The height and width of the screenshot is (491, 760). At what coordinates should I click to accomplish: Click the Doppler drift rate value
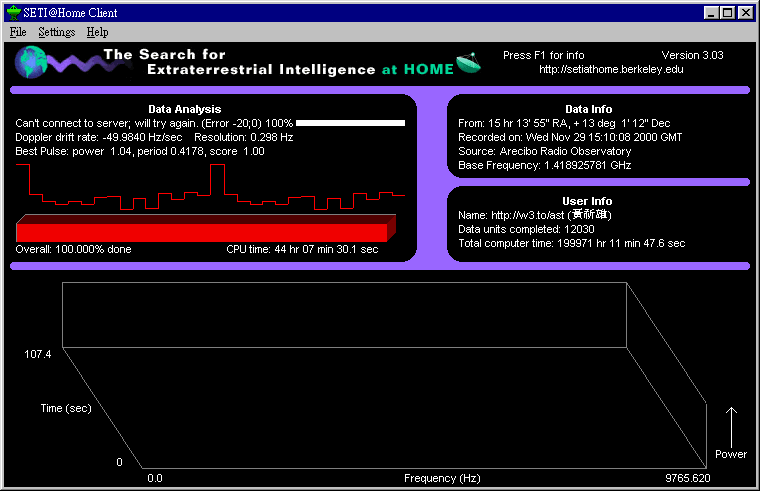99,137
